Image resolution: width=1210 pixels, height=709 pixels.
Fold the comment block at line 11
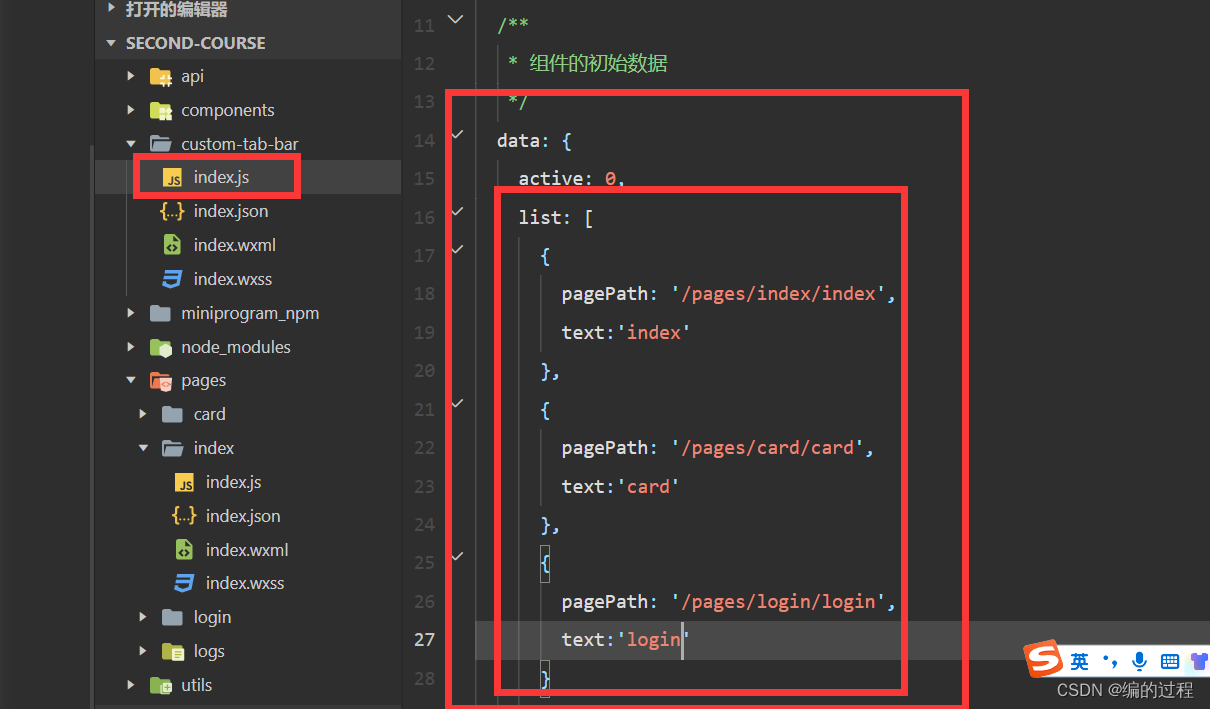point(457,18)
